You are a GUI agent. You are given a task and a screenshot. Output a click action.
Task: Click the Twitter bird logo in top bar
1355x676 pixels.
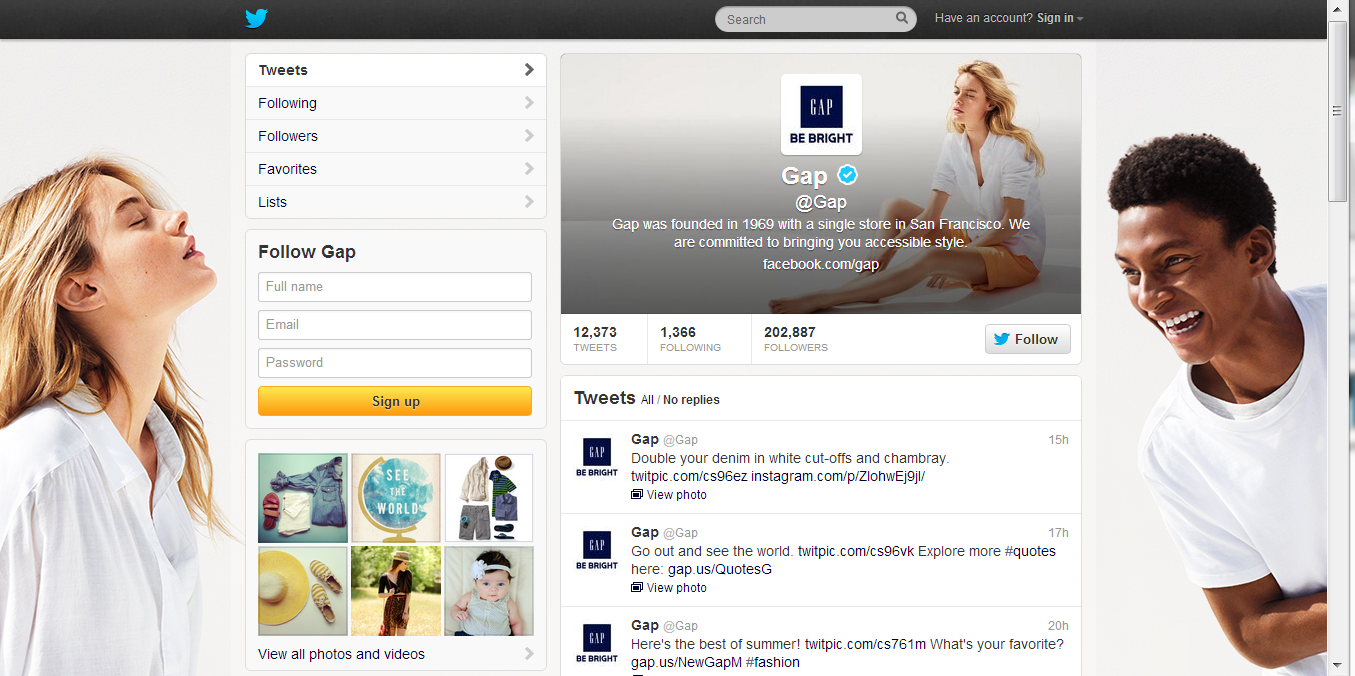257,18
